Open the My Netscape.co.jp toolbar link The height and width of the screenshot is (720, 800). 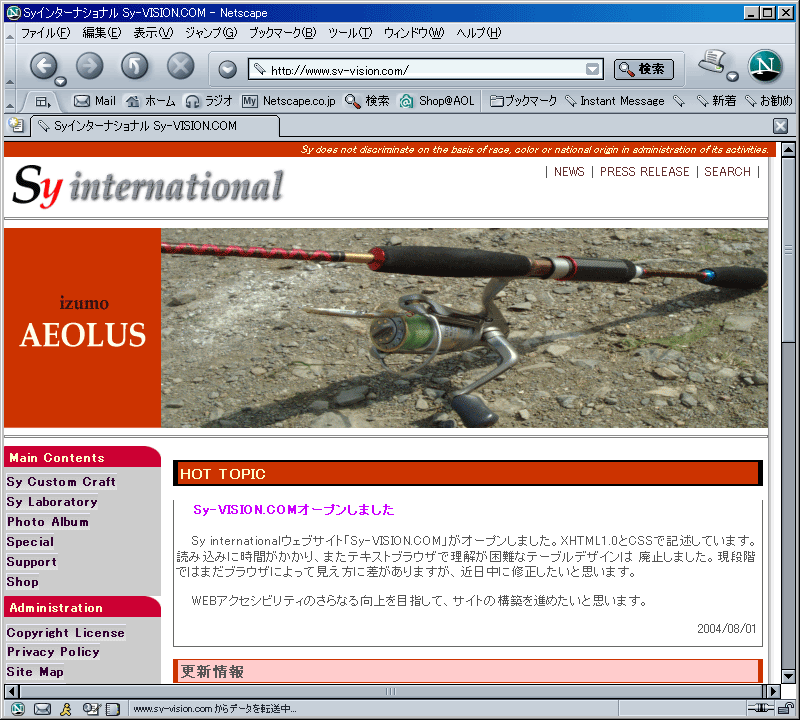pyautogui.click(x=289, y=101)
